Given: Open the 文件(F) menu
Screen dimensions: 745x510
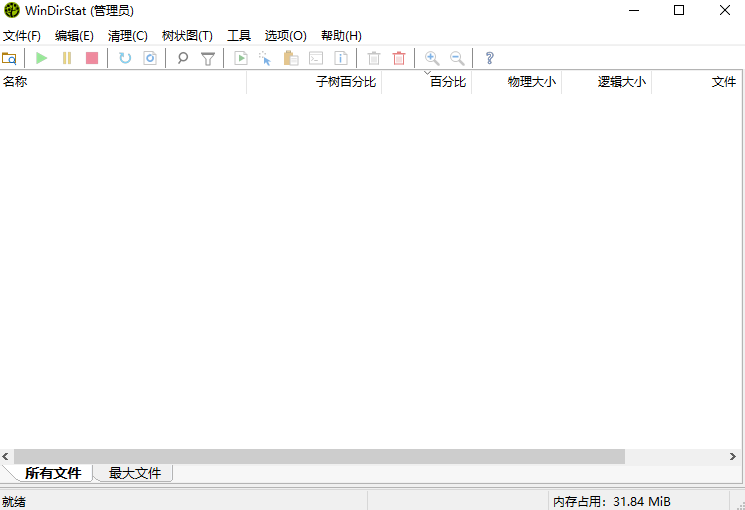Looking at the screenshot, I should click(x=22, y=36).
